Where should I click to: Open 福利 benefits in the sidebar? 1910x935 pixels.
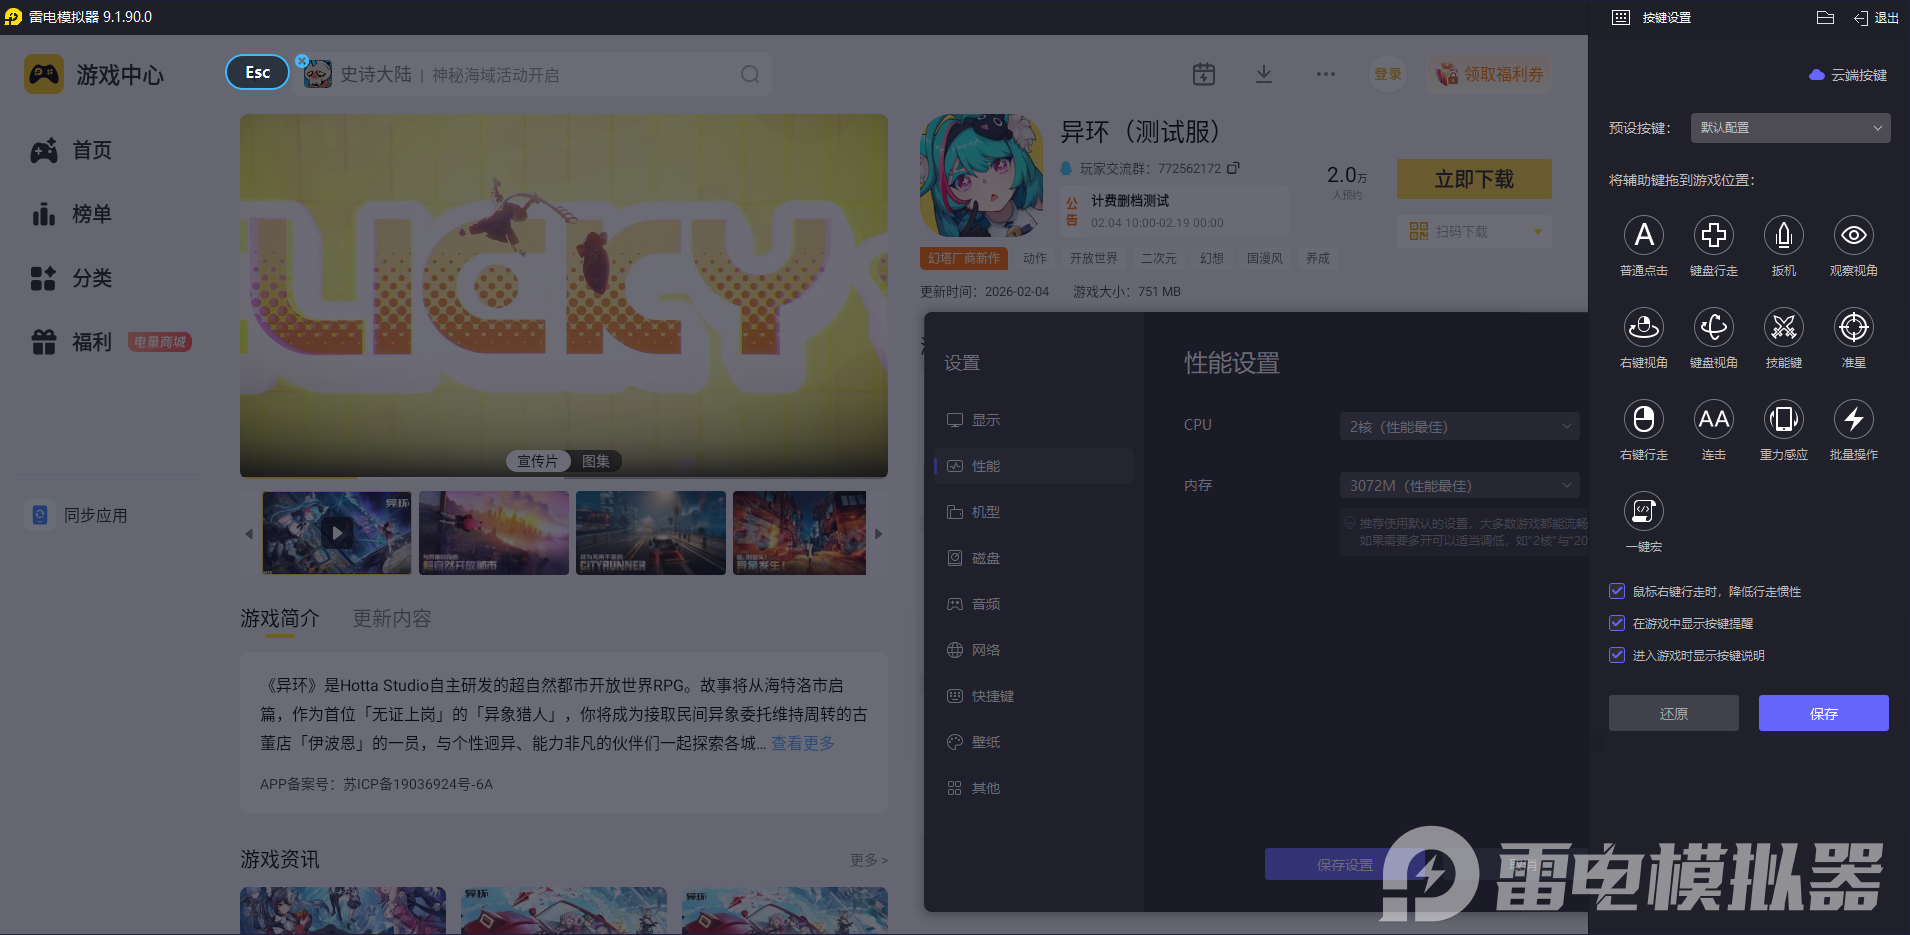72,342
